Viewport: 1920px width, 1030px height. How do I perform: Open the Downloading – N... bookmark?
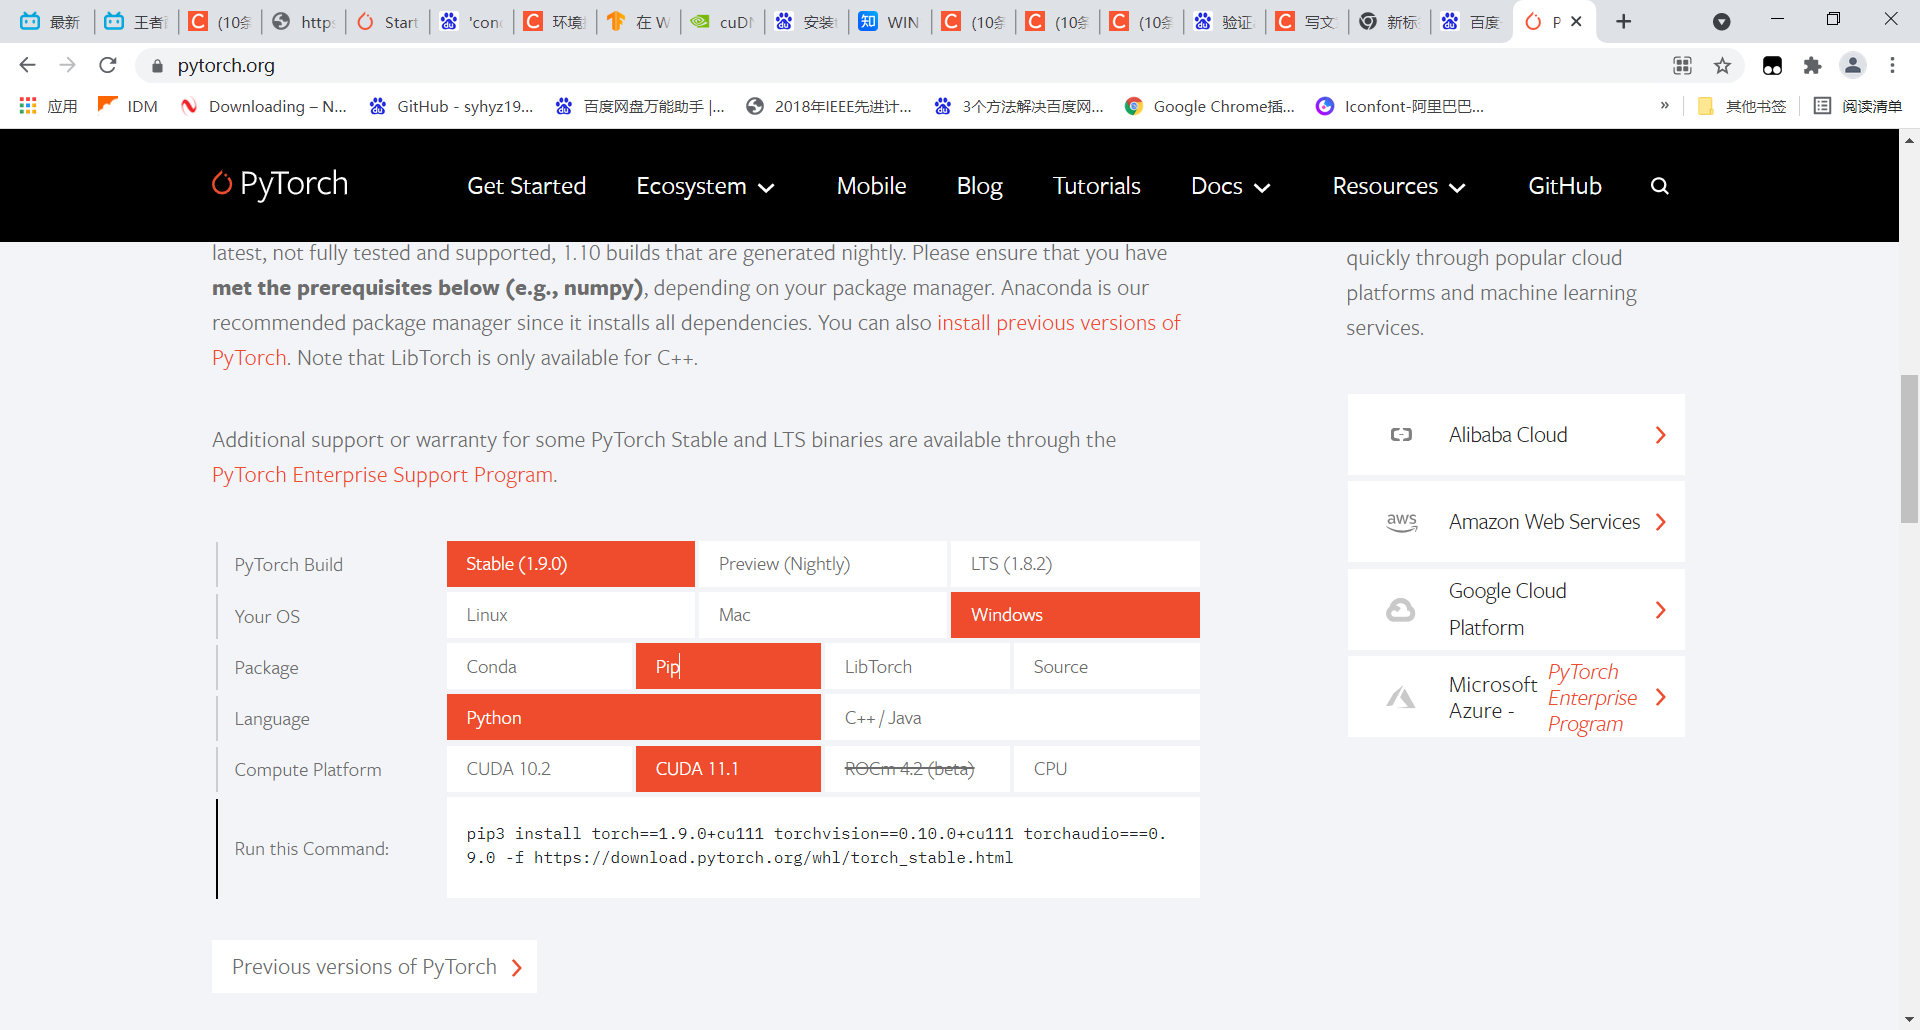pos(264,106)
